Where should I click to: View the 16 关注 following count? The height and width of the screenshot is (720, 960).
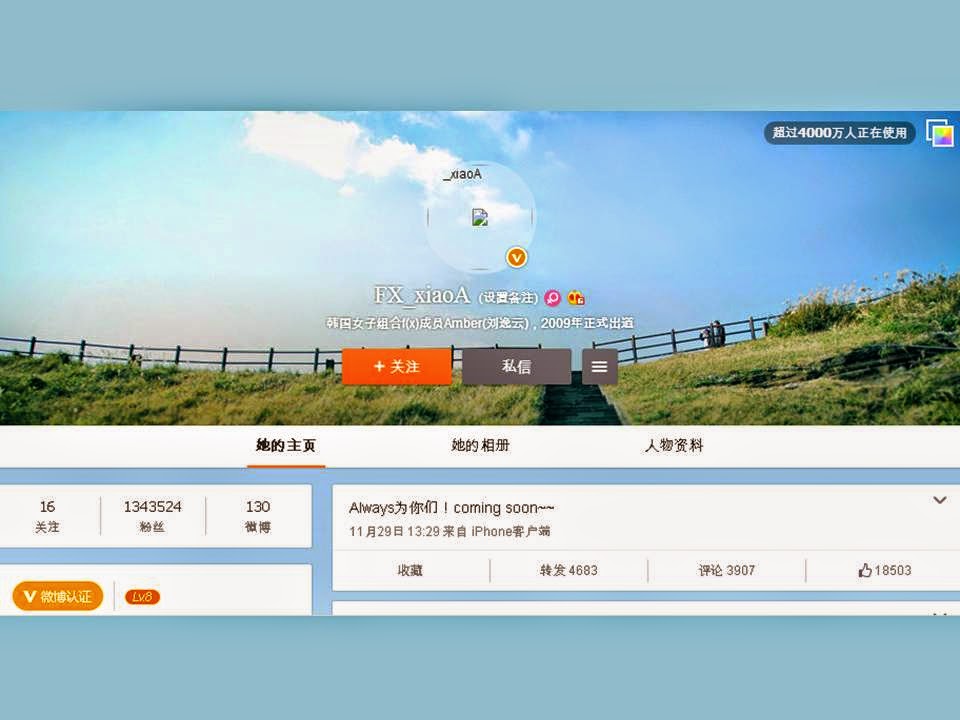(x=47, y=516)
